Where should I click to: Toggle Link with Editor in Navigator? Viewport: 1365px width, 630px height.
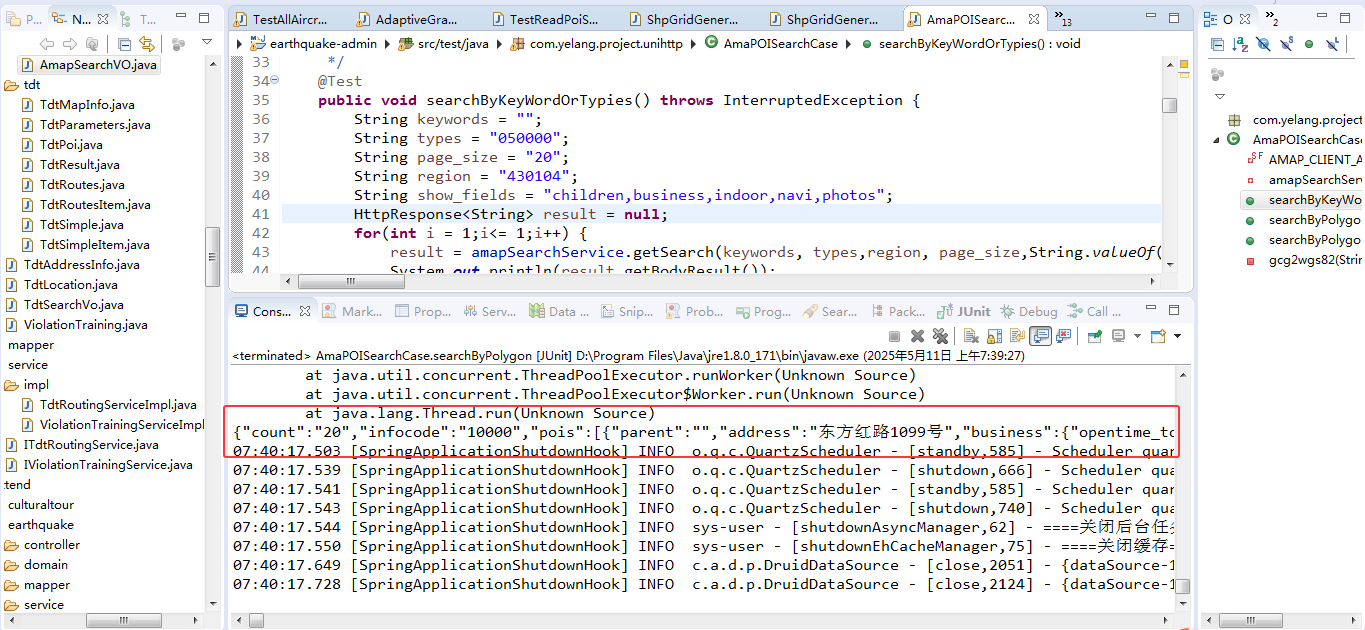coord(147,44)
